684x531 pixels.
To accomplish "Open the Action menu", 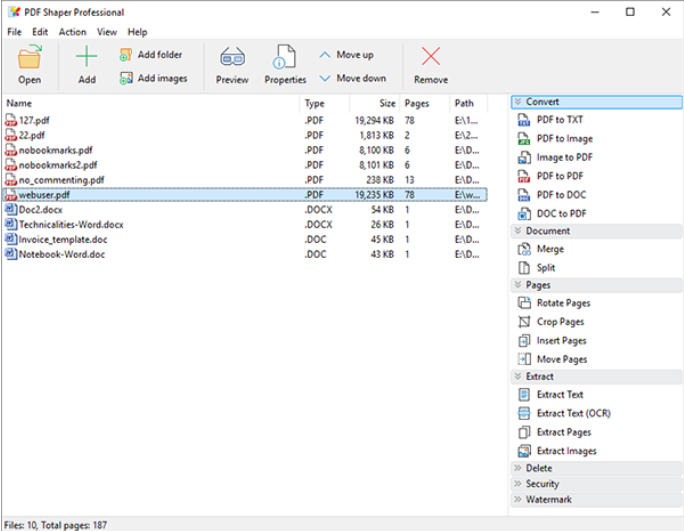I will (72, 32).
